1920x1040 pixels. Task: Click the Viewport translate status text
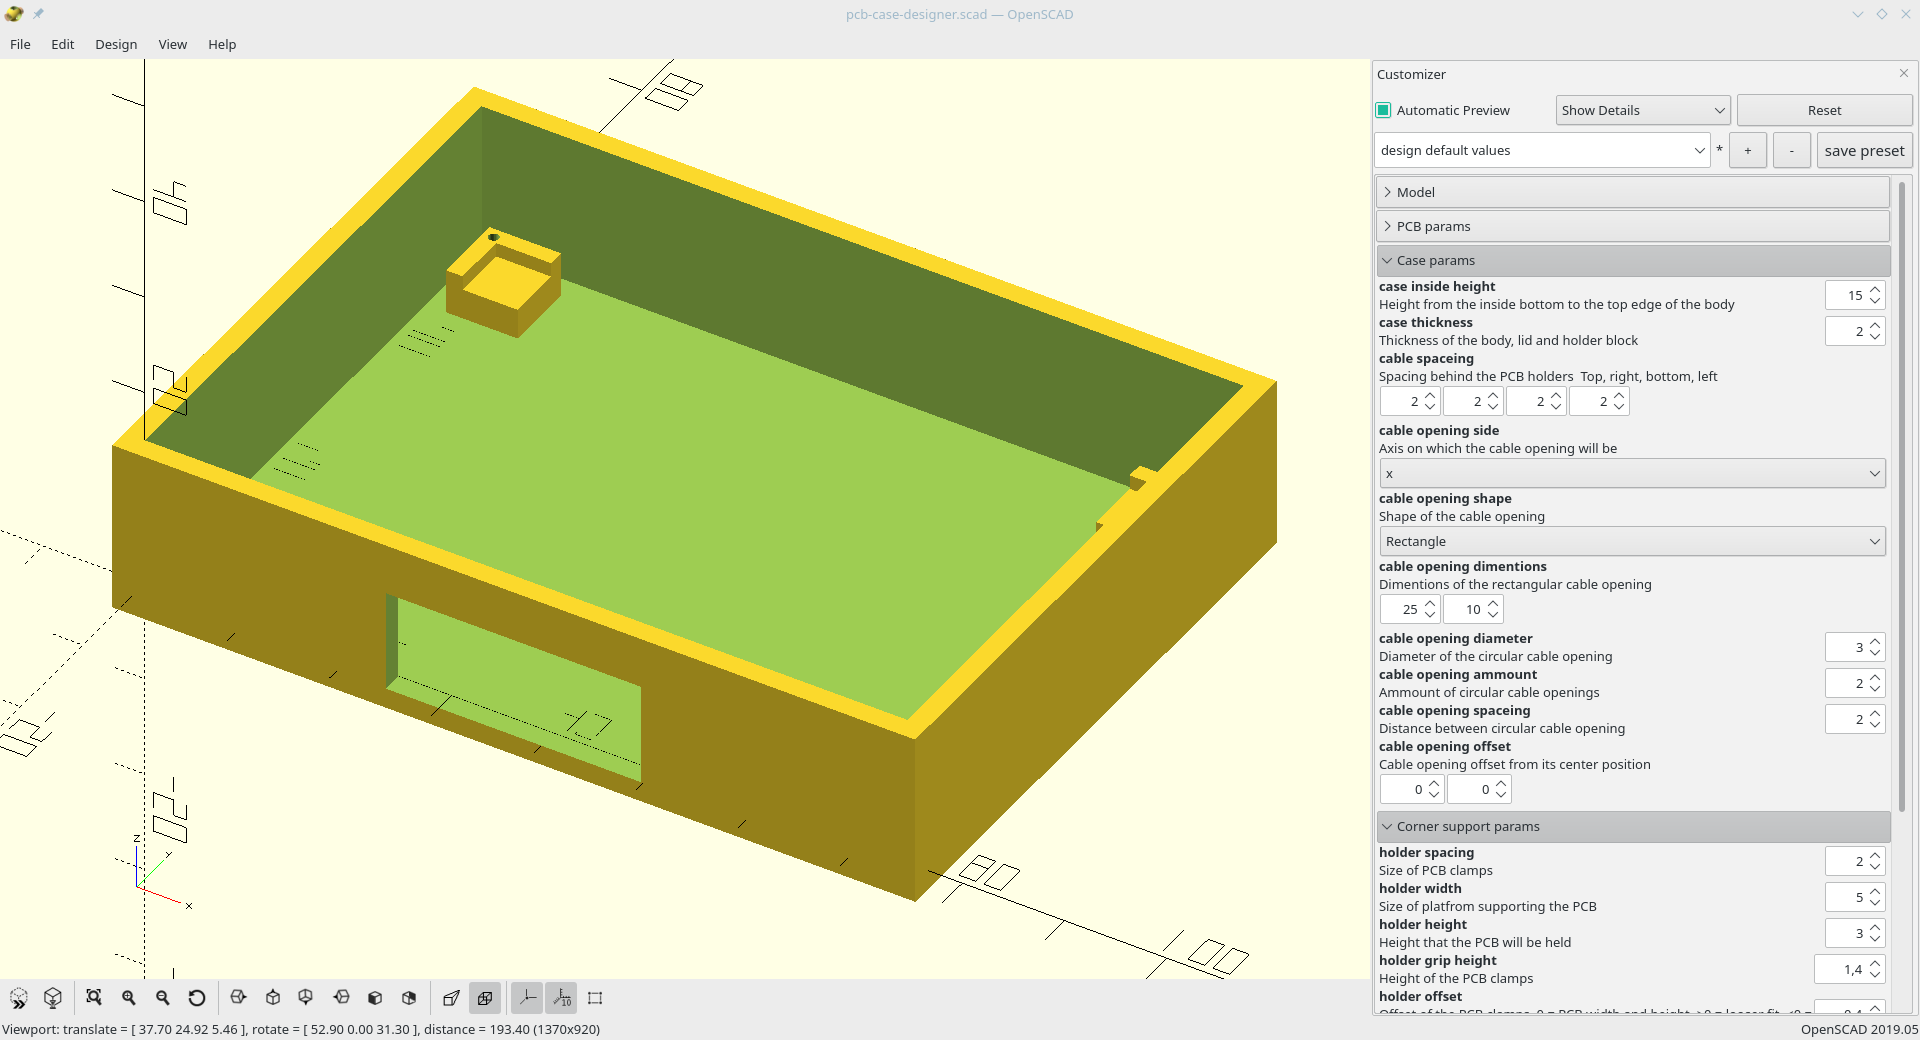click(301, 1029)
